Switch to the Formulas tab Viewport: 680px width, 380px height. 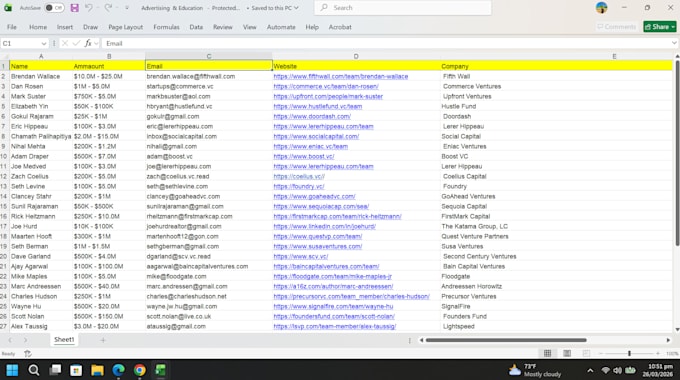click(166, 27)
